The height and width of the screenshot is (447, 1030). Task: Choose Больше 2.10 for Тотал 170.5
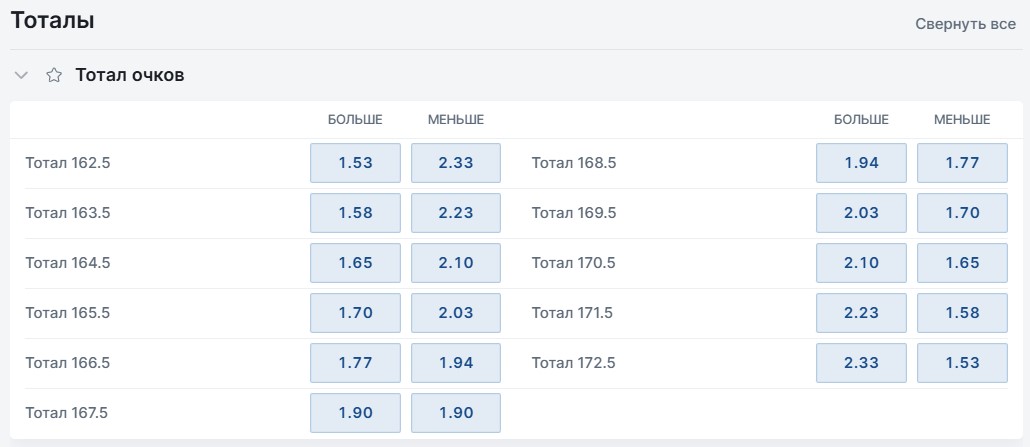pos(861,263)
